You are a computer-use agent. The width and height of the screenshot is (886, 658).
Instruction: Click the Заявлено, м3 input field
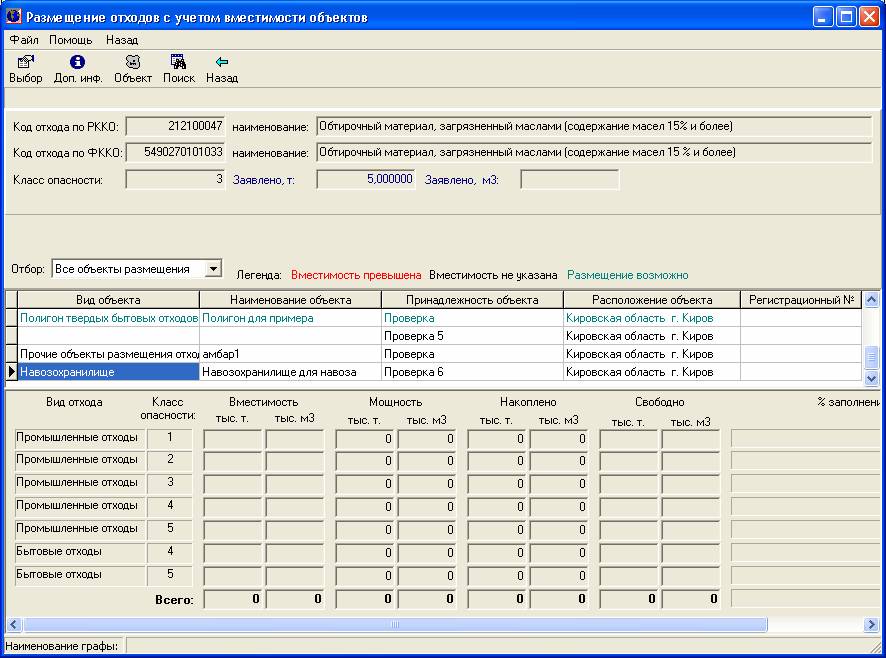point(569,180)
